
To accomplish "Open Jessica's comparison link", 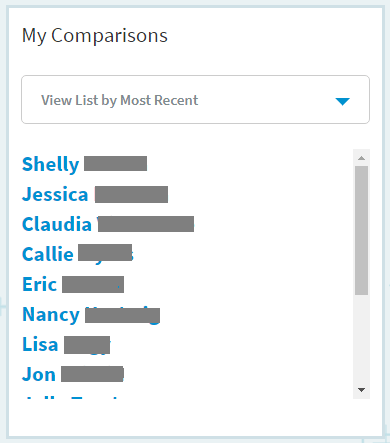I will click(x=95, y=194).
